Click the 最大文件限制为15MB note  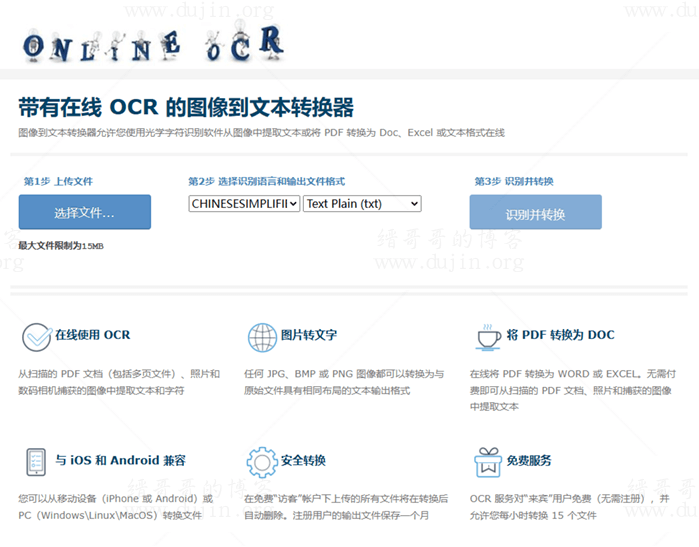pos(61,246)
